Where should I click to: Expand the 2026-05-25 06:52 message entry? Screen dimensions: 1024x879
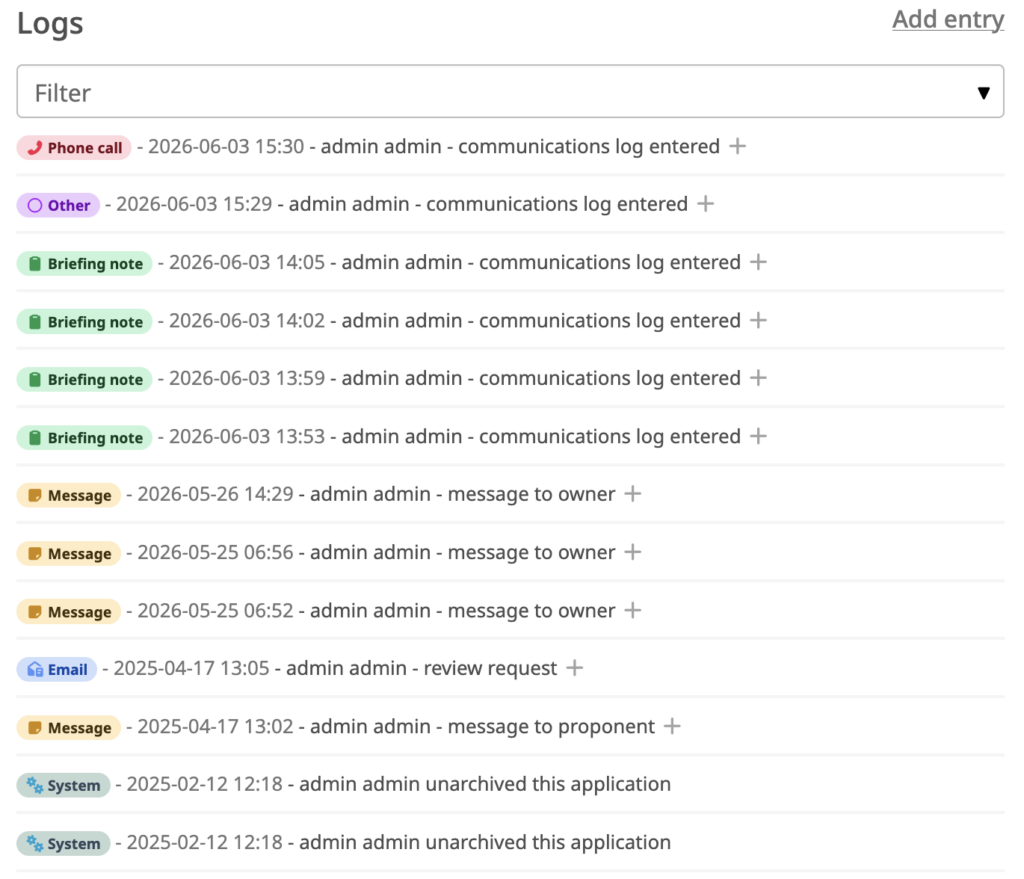click(633, 610)
